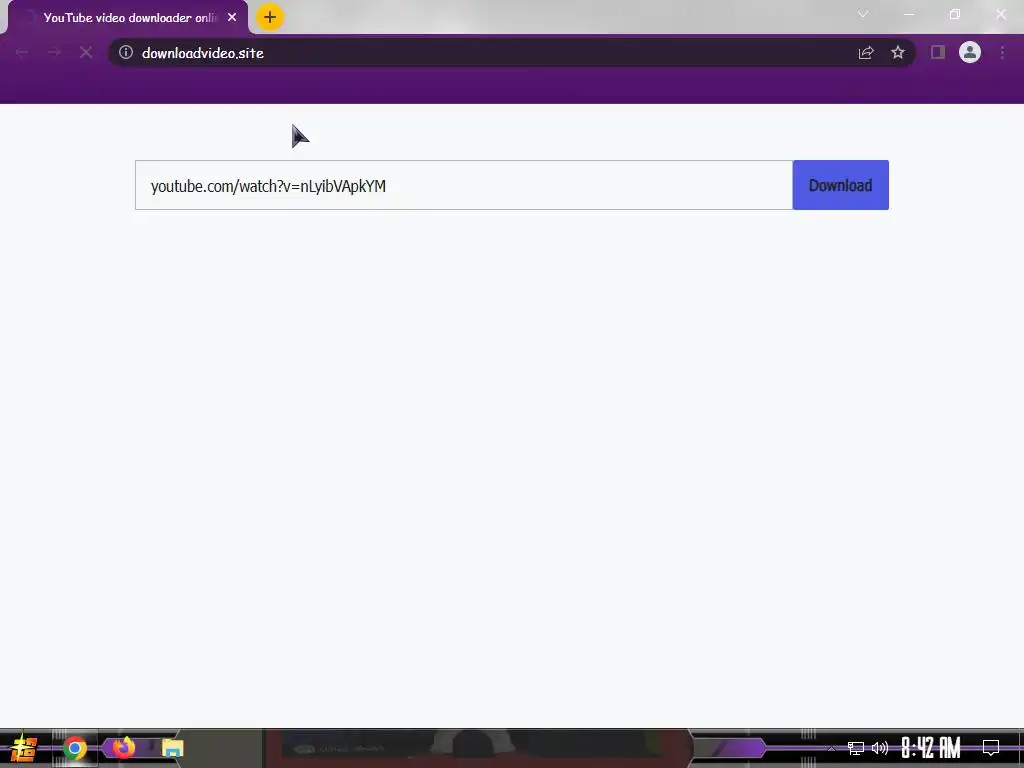Toggle the browser side panel
1024x768 pixels.
pyautogui.click(x=938, y=52)
